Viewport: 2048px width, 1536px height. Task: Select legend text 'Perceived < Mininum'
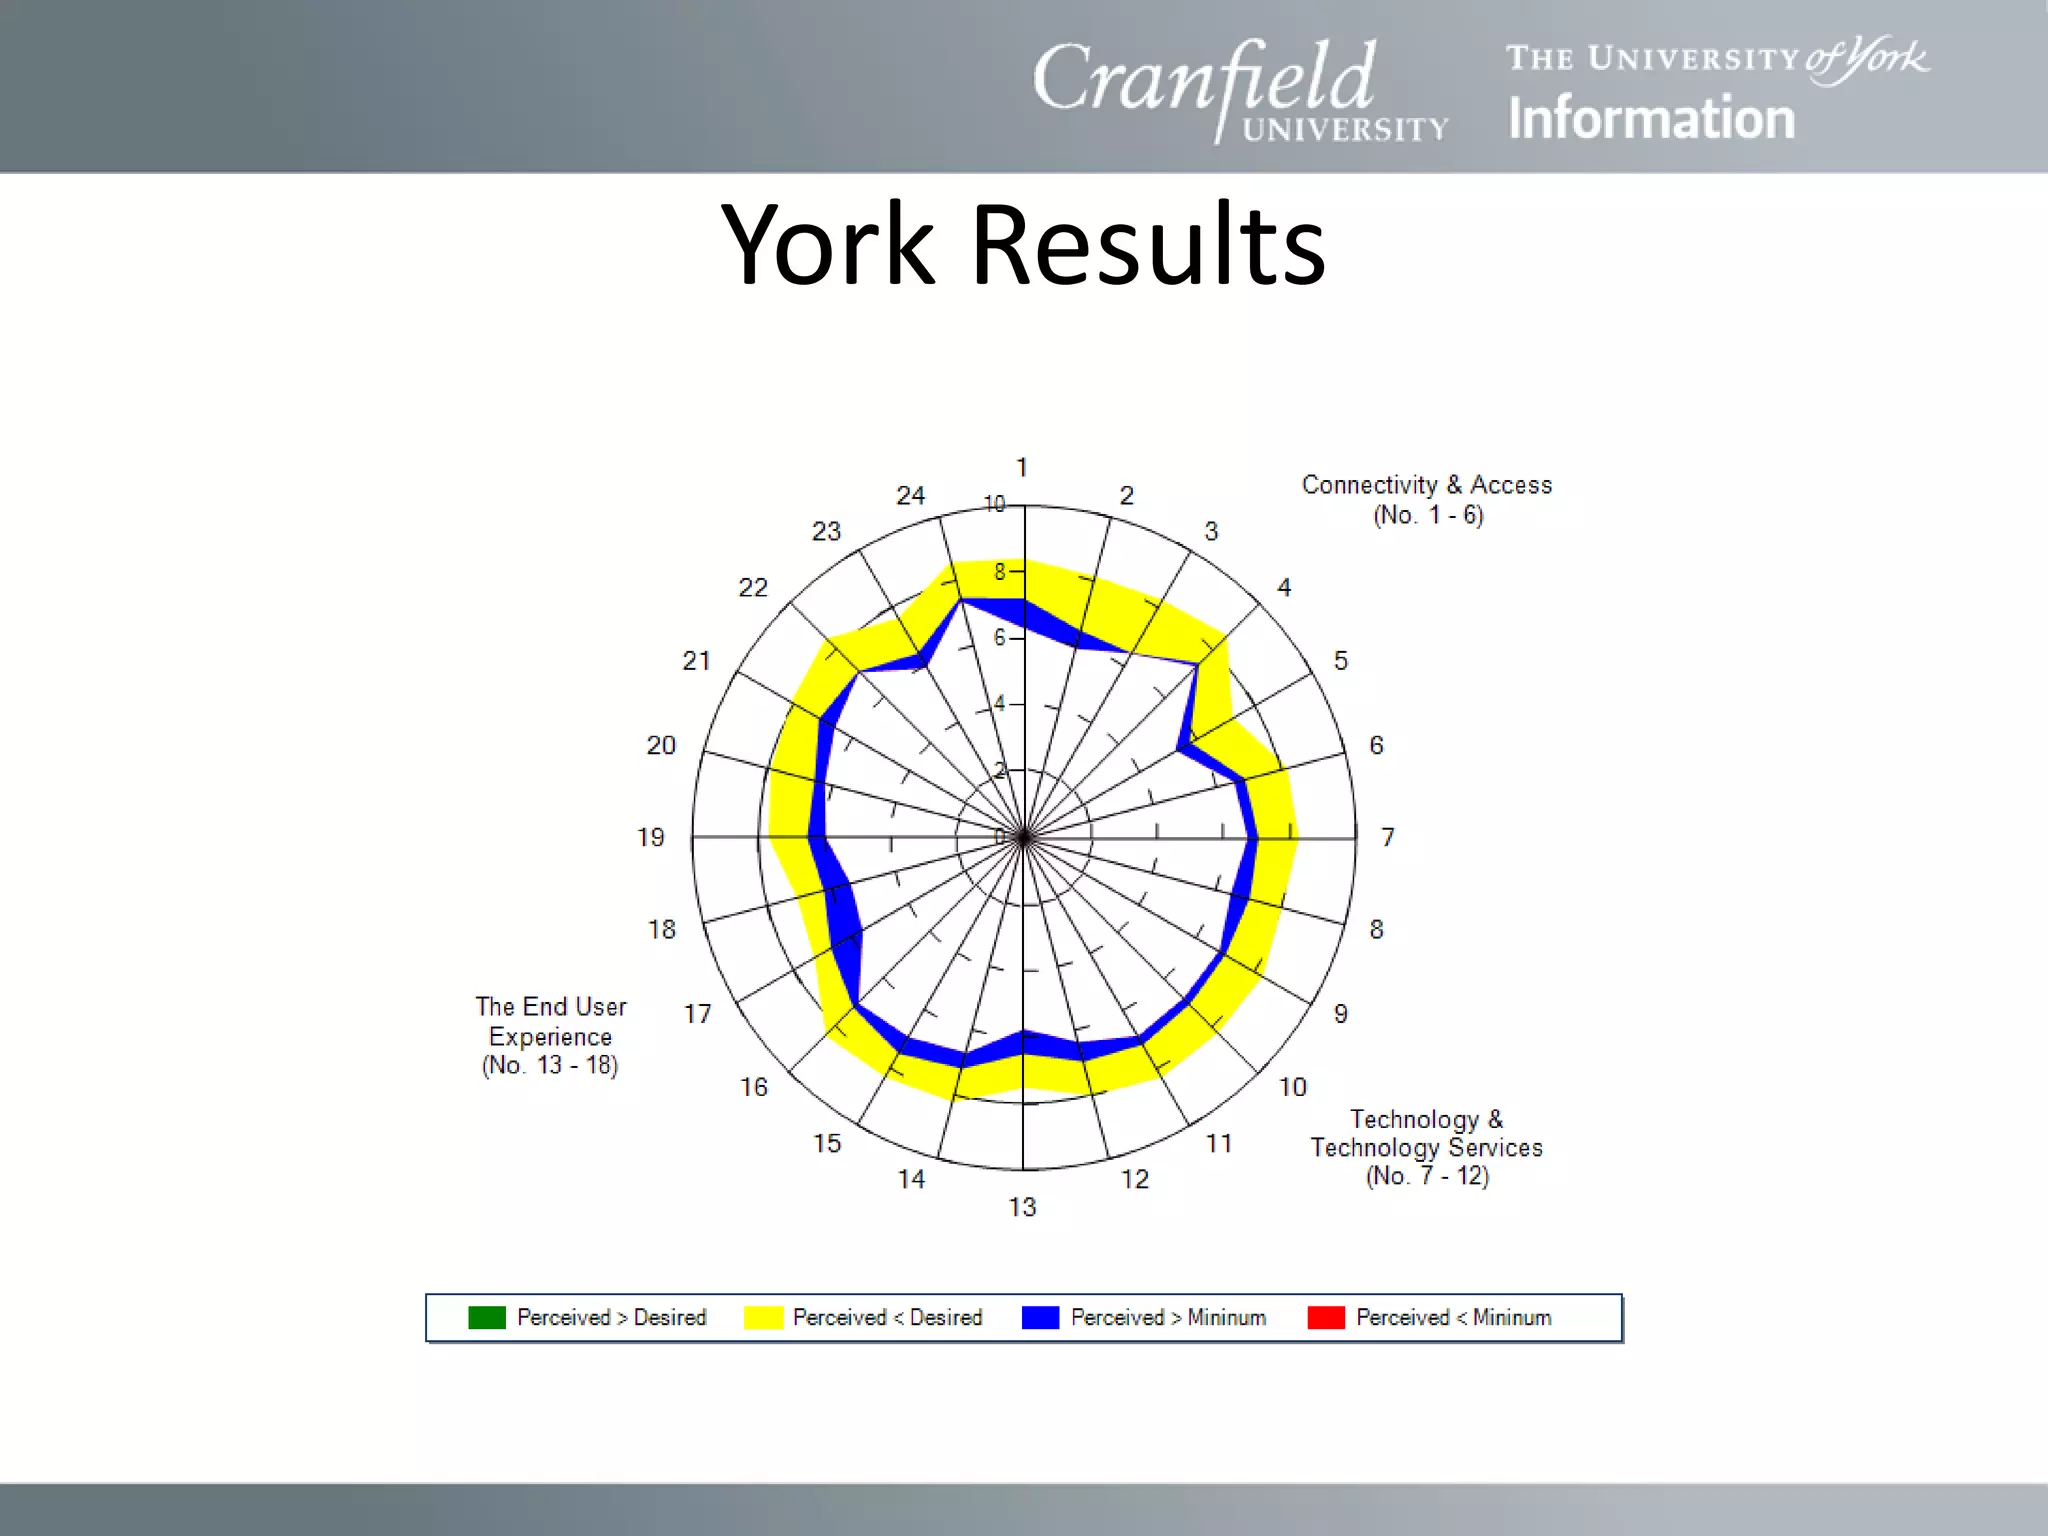point(1454,1318)
